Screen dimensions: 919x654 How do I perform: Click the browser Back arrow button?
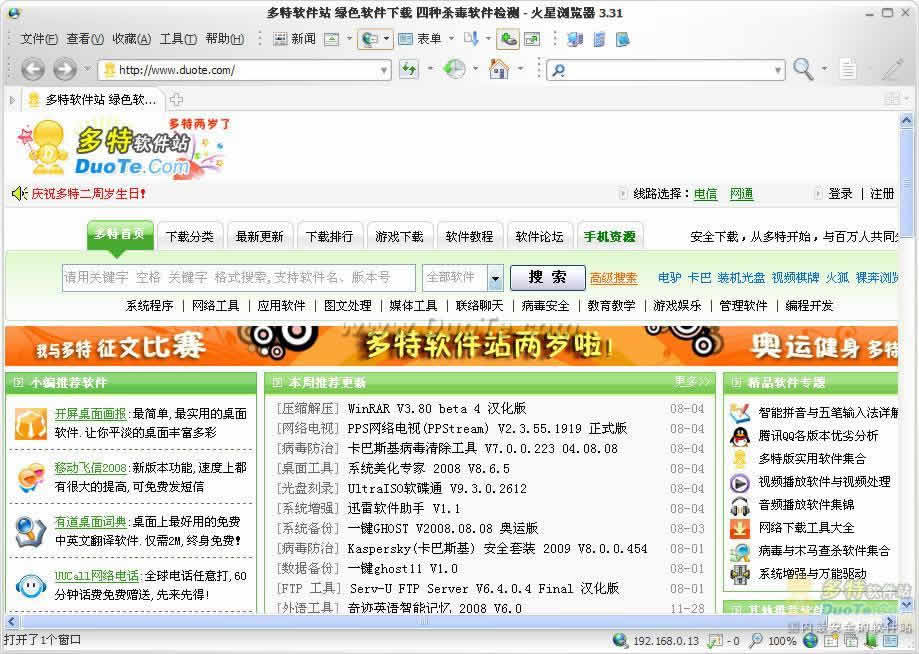click(x=33, y=70)
